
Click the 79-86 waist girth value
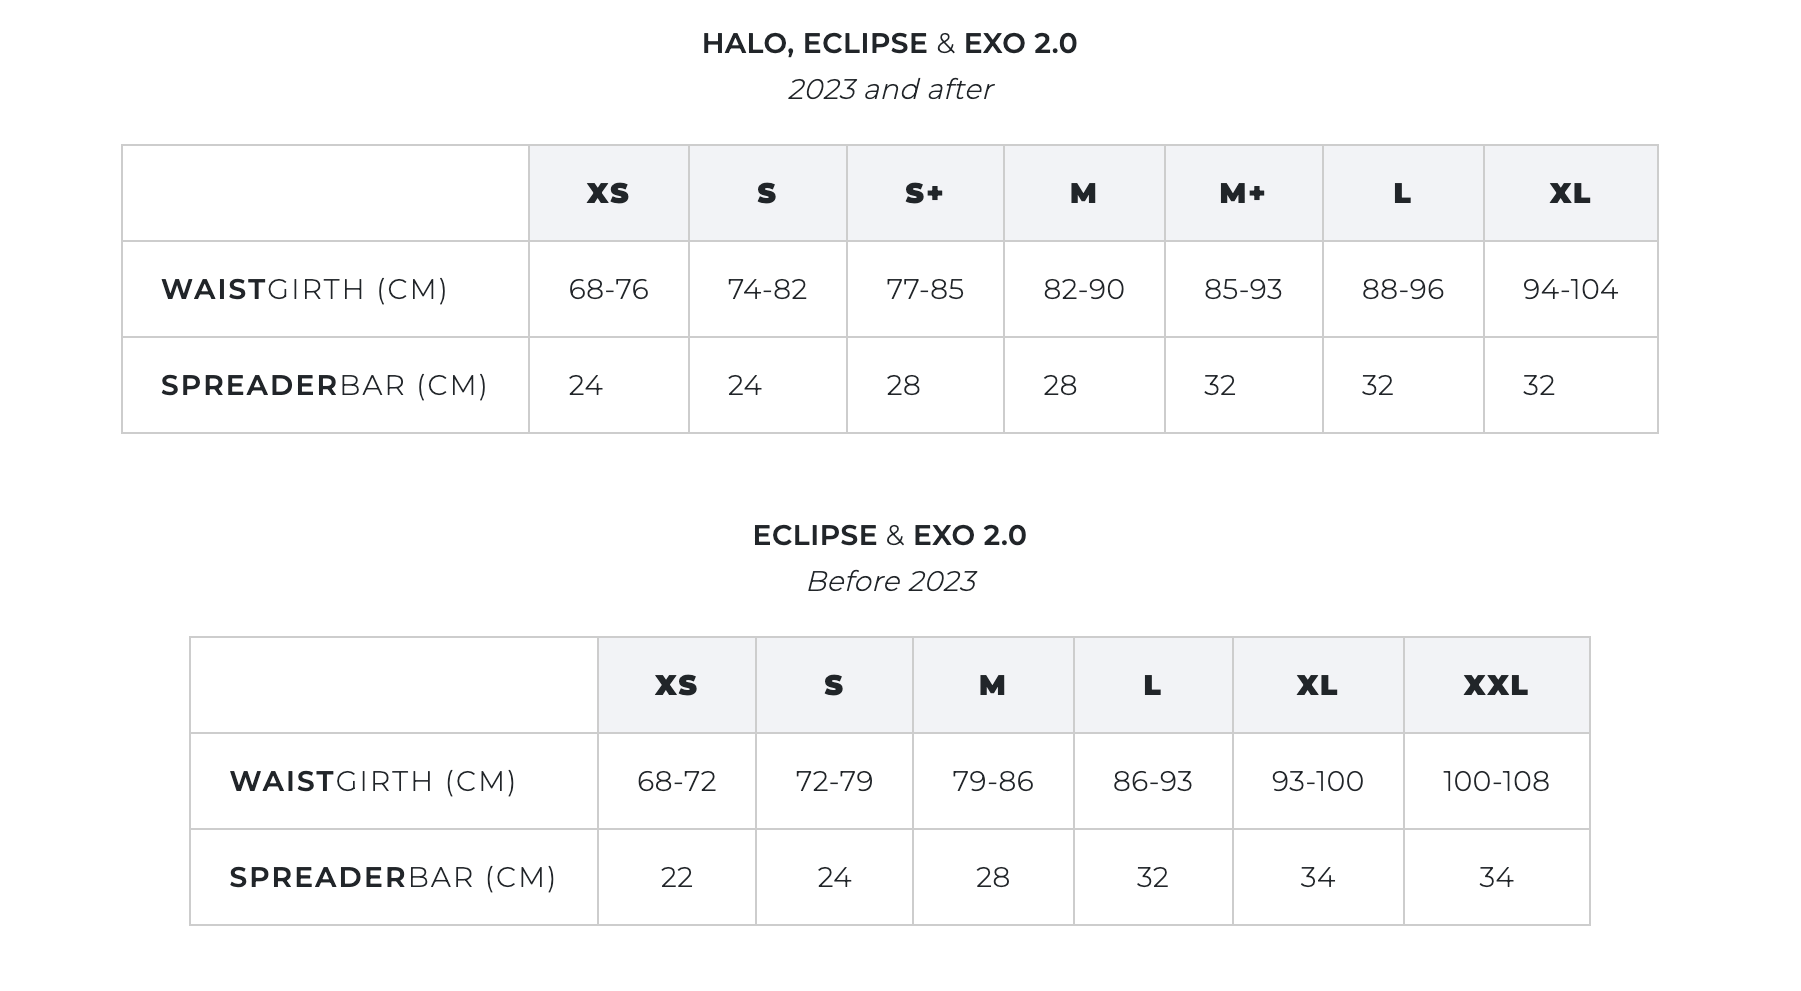click(x=992, y=781)
